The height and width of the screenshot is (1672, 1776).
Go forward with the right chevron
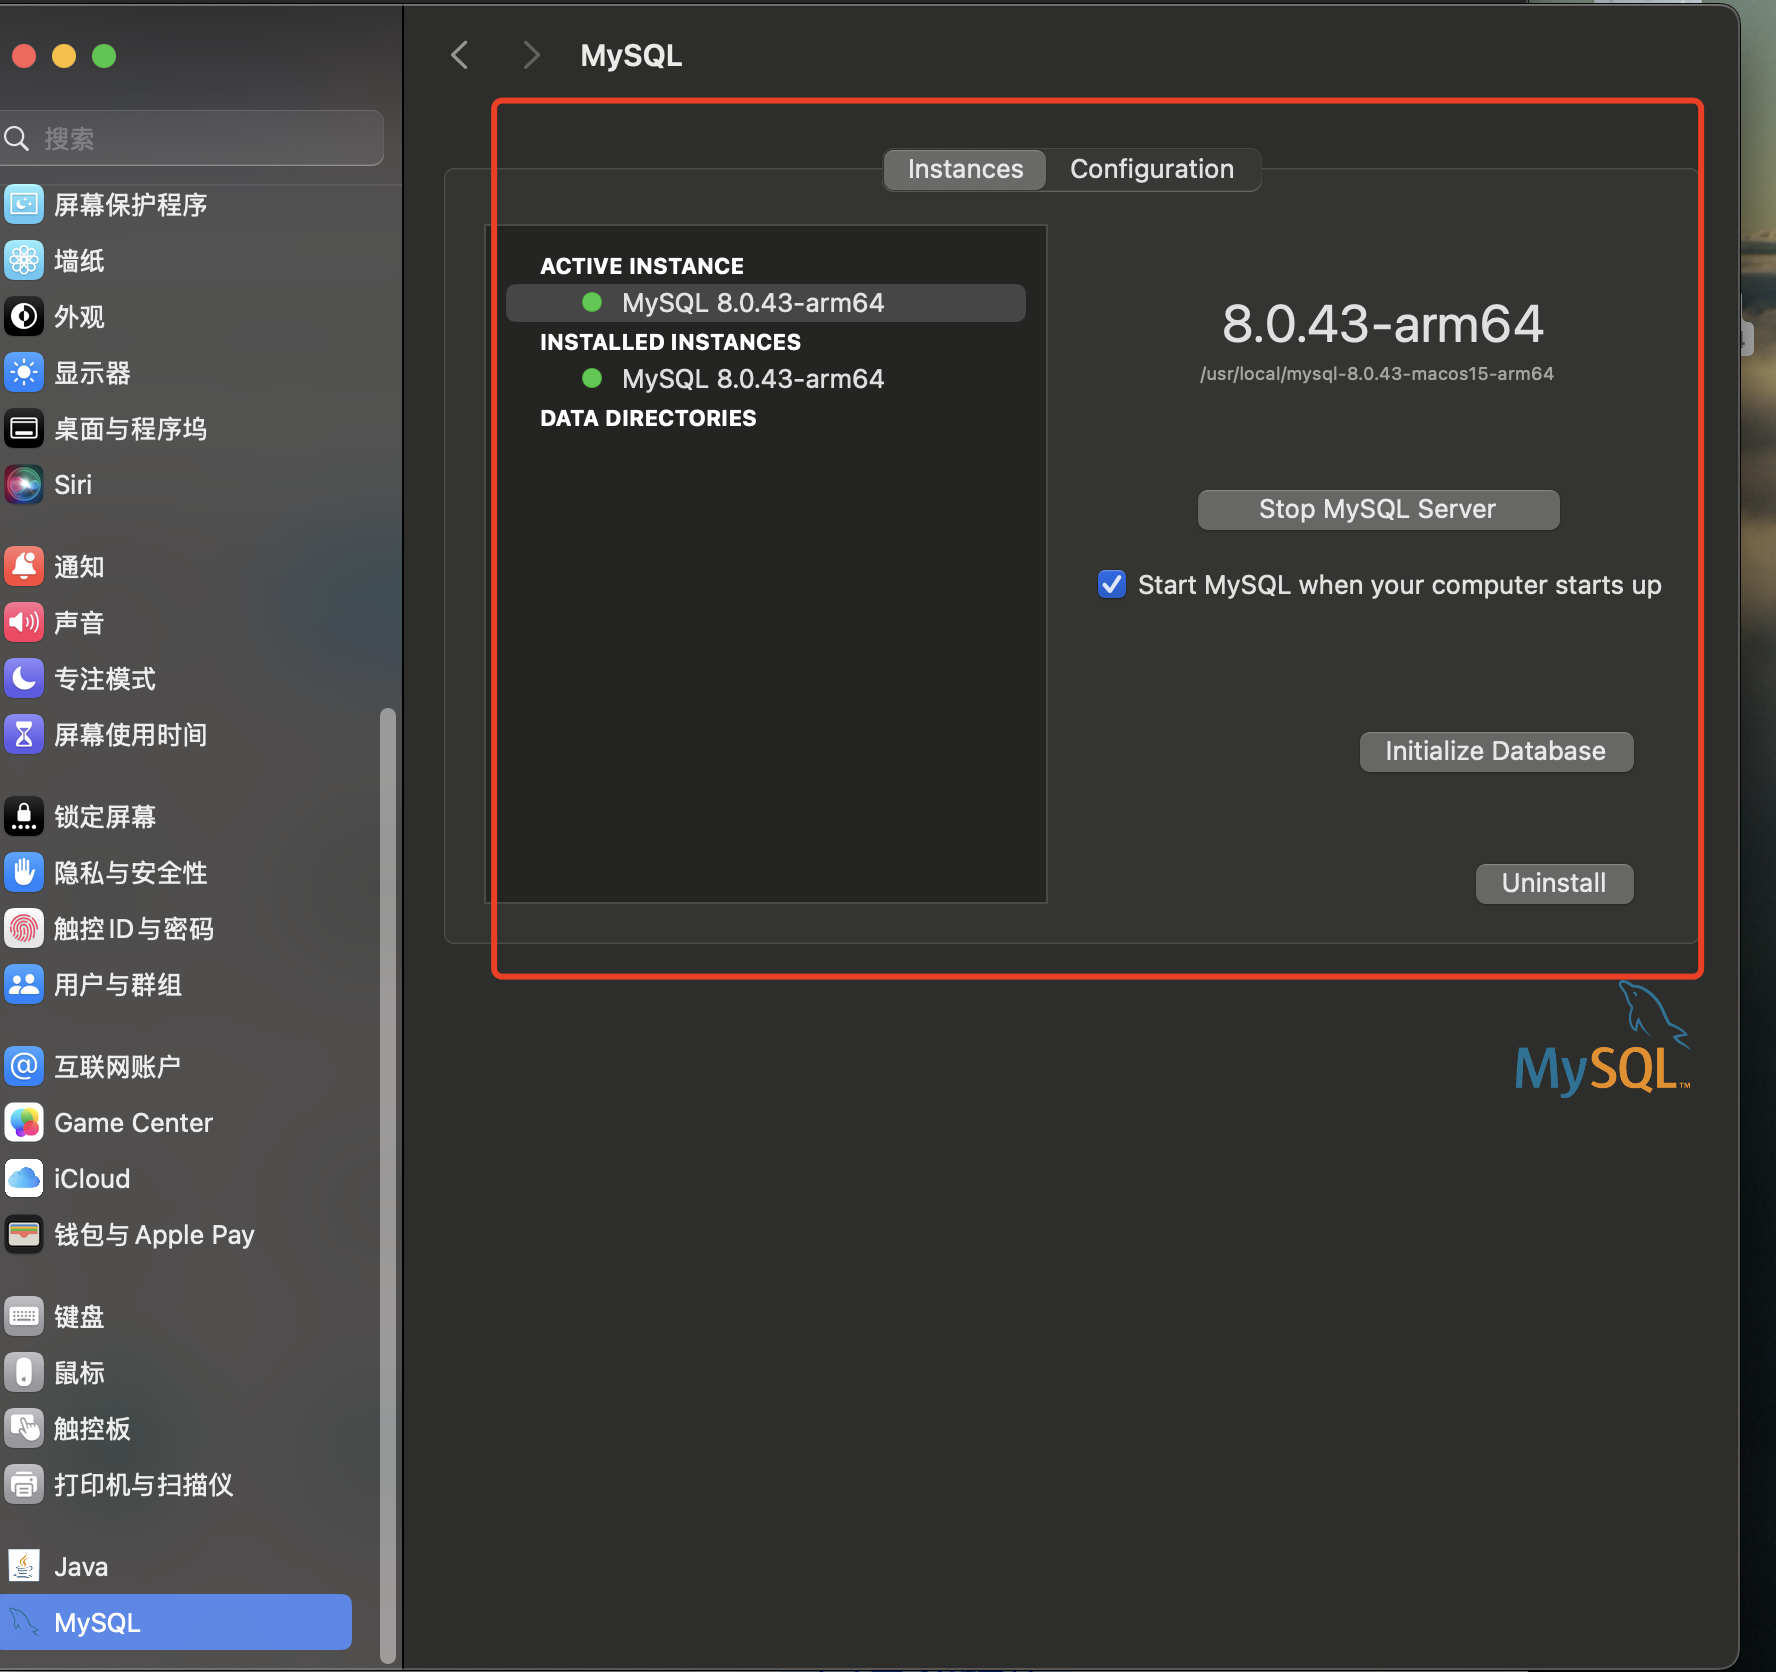[531, 55]
